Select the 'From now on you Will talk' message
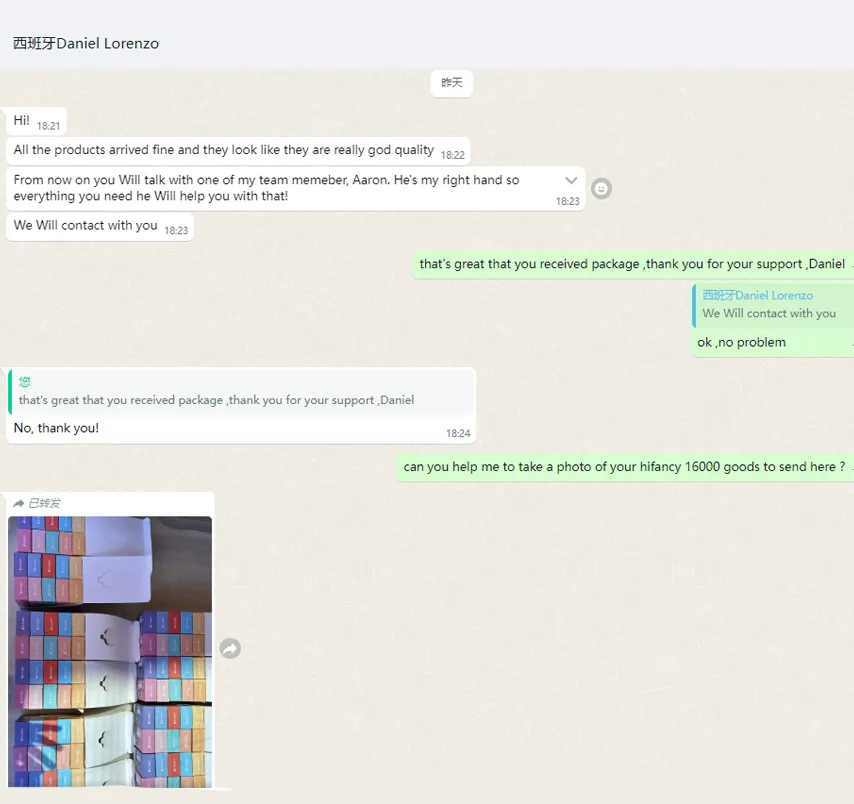Image resolution: width=854 pixels, height=804 pixels. pyautogui.click(x=266, y=188)
